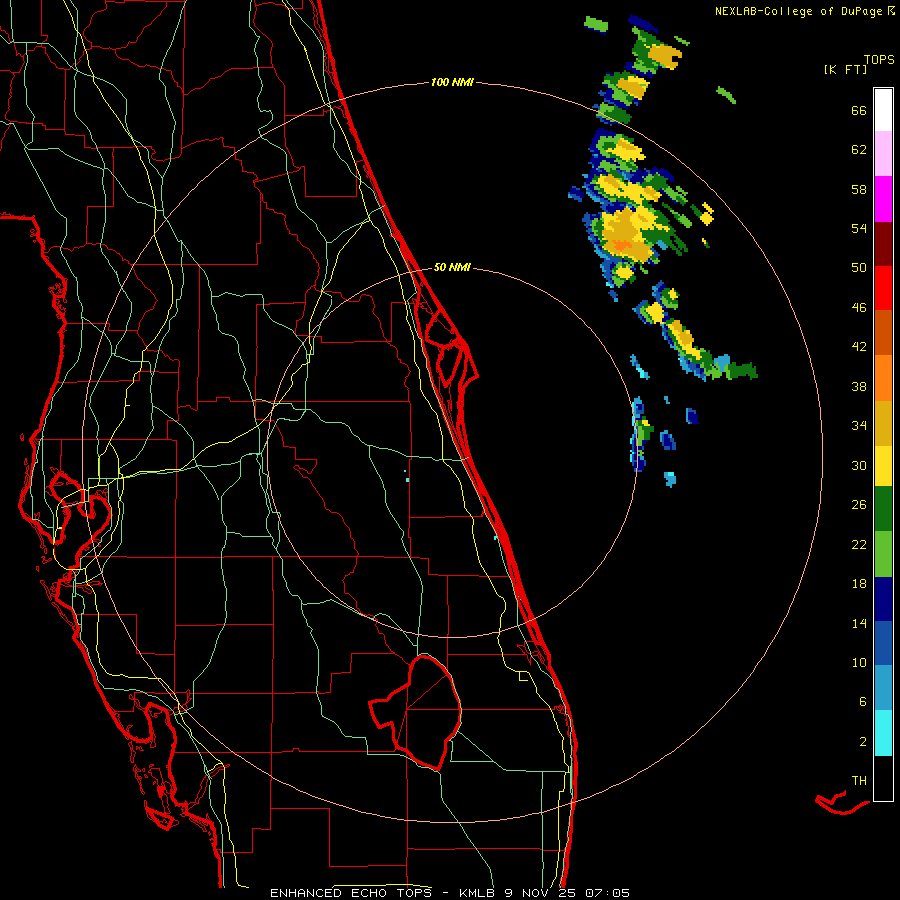This screenshot has width=900, height=900.
Task: Click the '10' scale value
Action: [x=859, y=663]
